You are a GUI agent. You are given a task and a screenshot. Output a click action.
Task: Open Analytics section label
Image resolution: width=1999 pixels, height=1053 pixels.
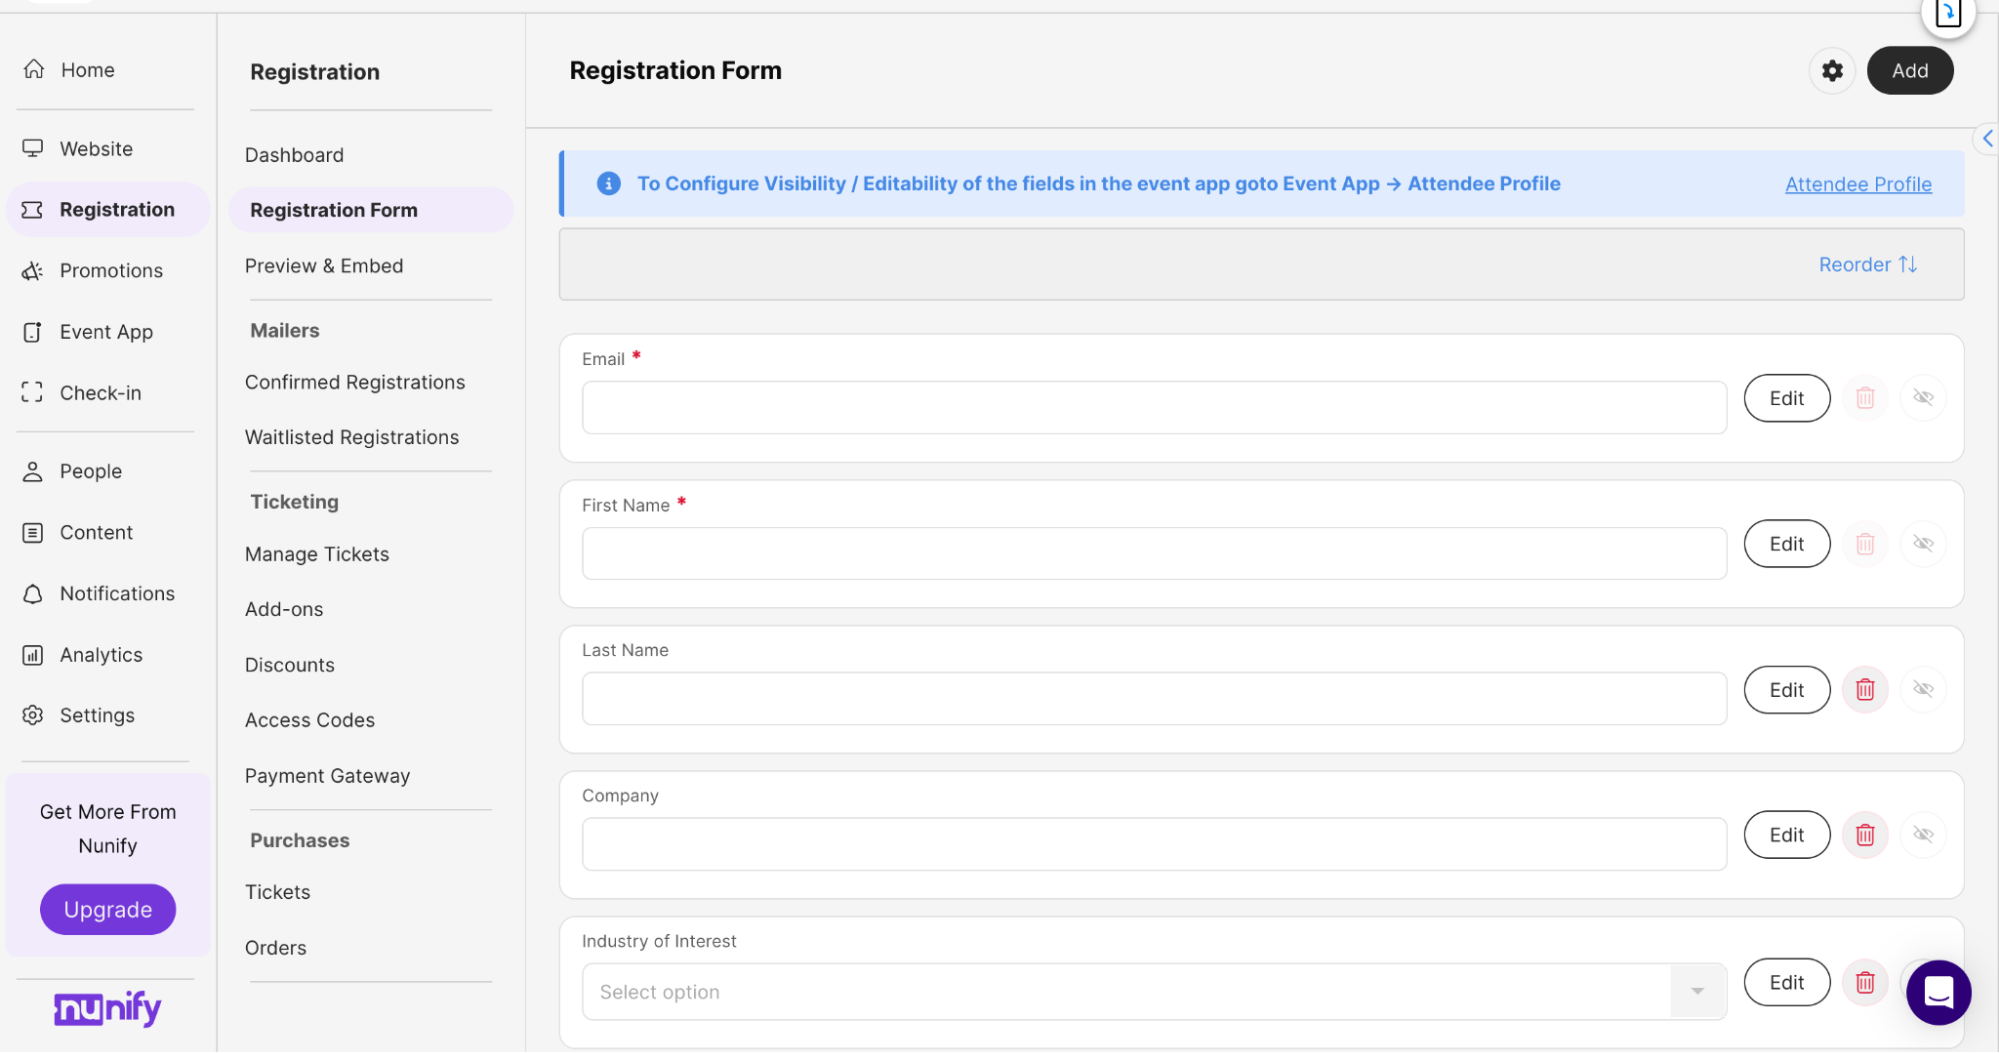coord(101,655)
